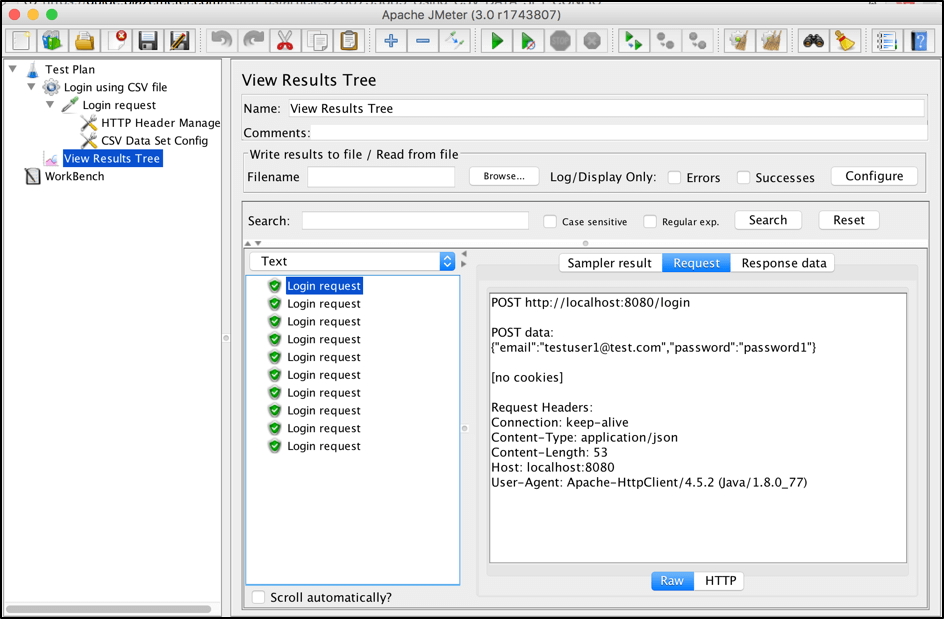Select CSV Data Set Config in the tree
Screen dimensions: 944x619
coord(154,141)
